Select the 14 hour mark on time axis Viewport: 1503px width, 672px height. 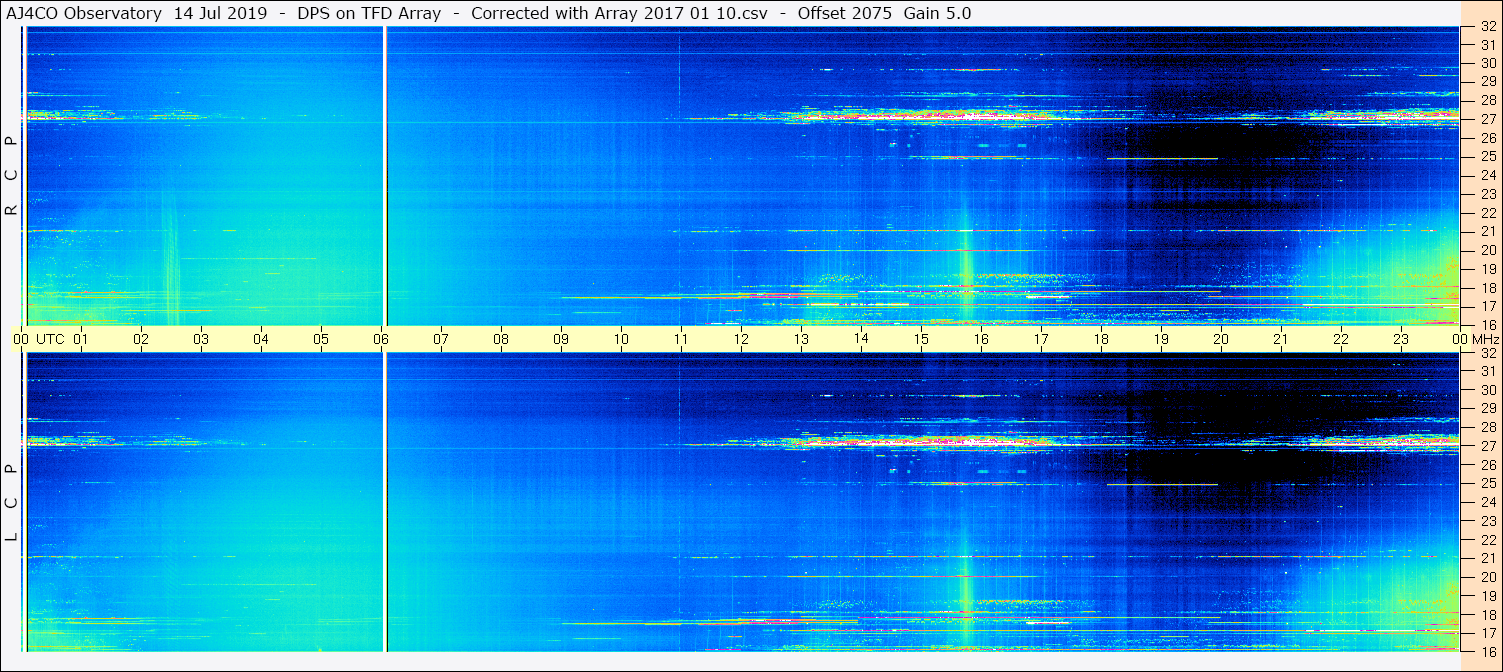click(x=861, y=338)
